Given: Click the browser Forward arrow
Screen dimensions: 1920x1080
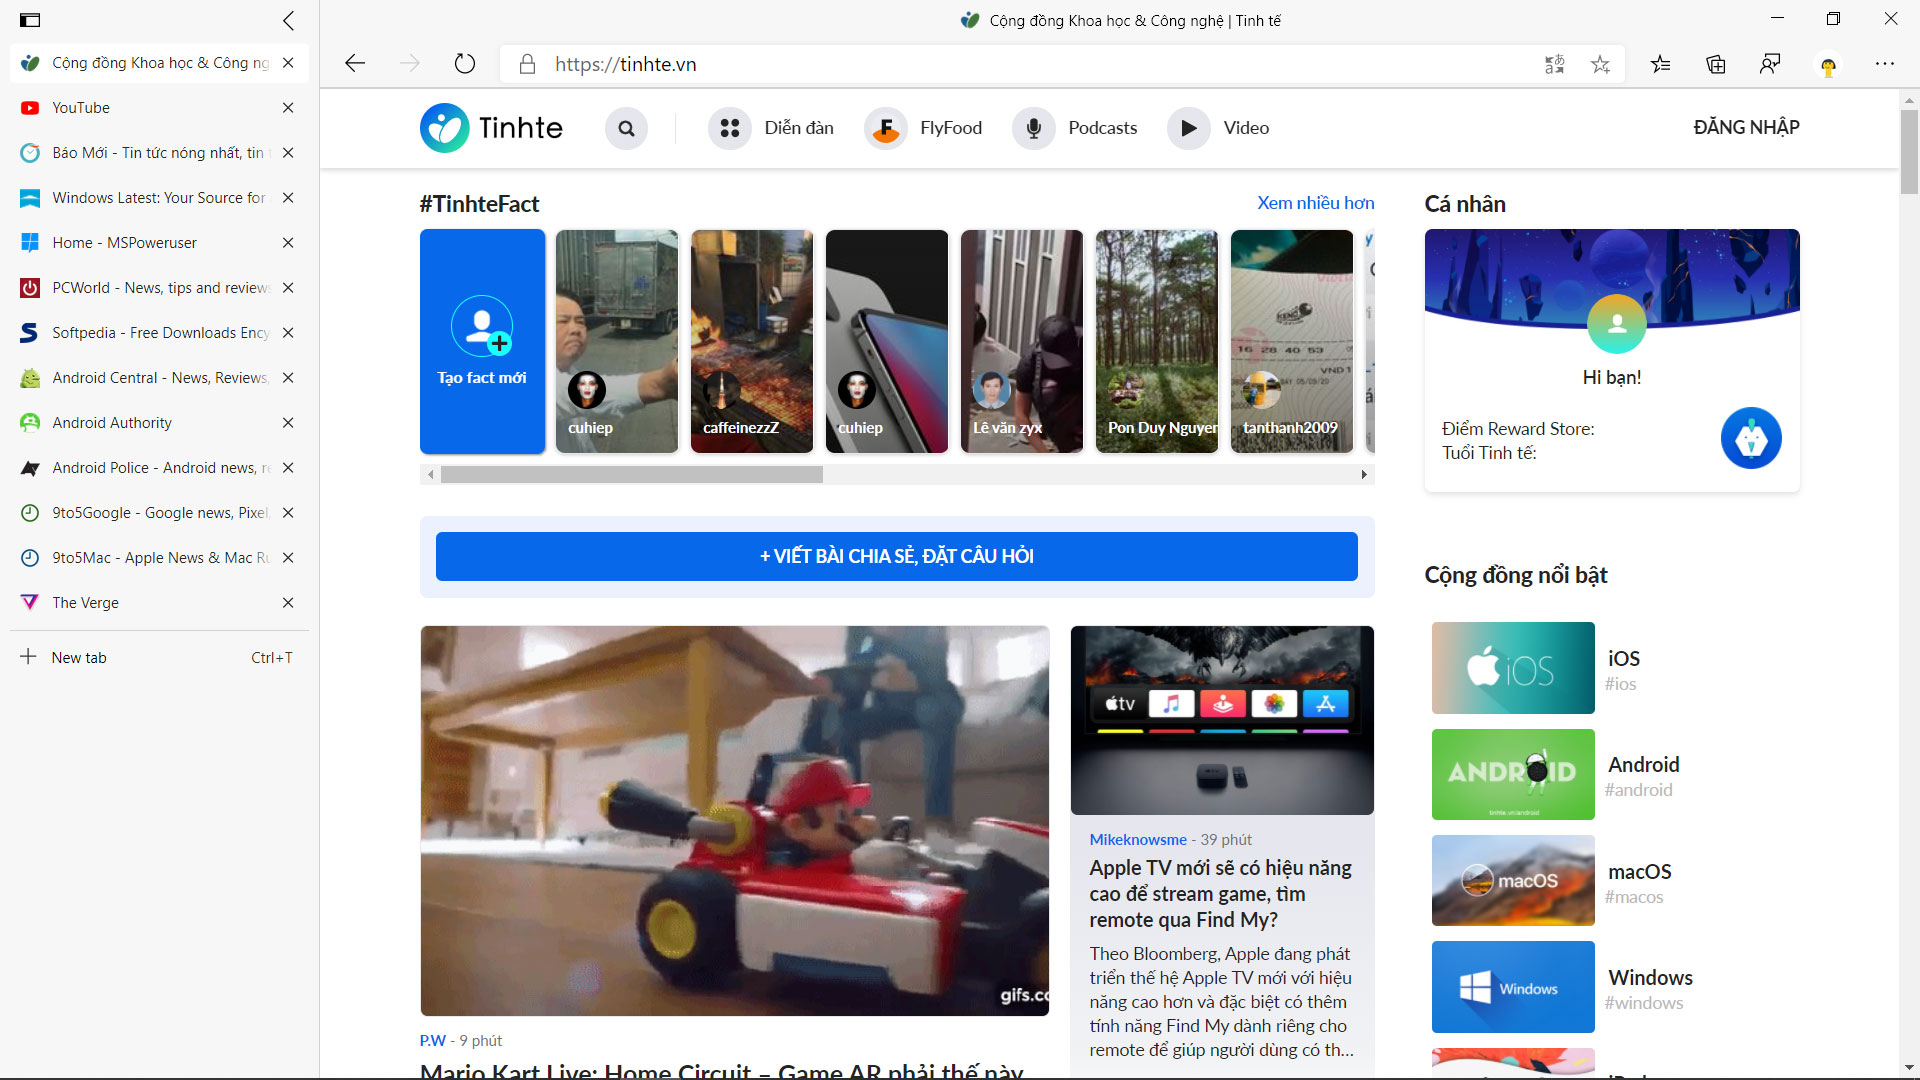Looking at the screenshot, I should click(410, 64).
